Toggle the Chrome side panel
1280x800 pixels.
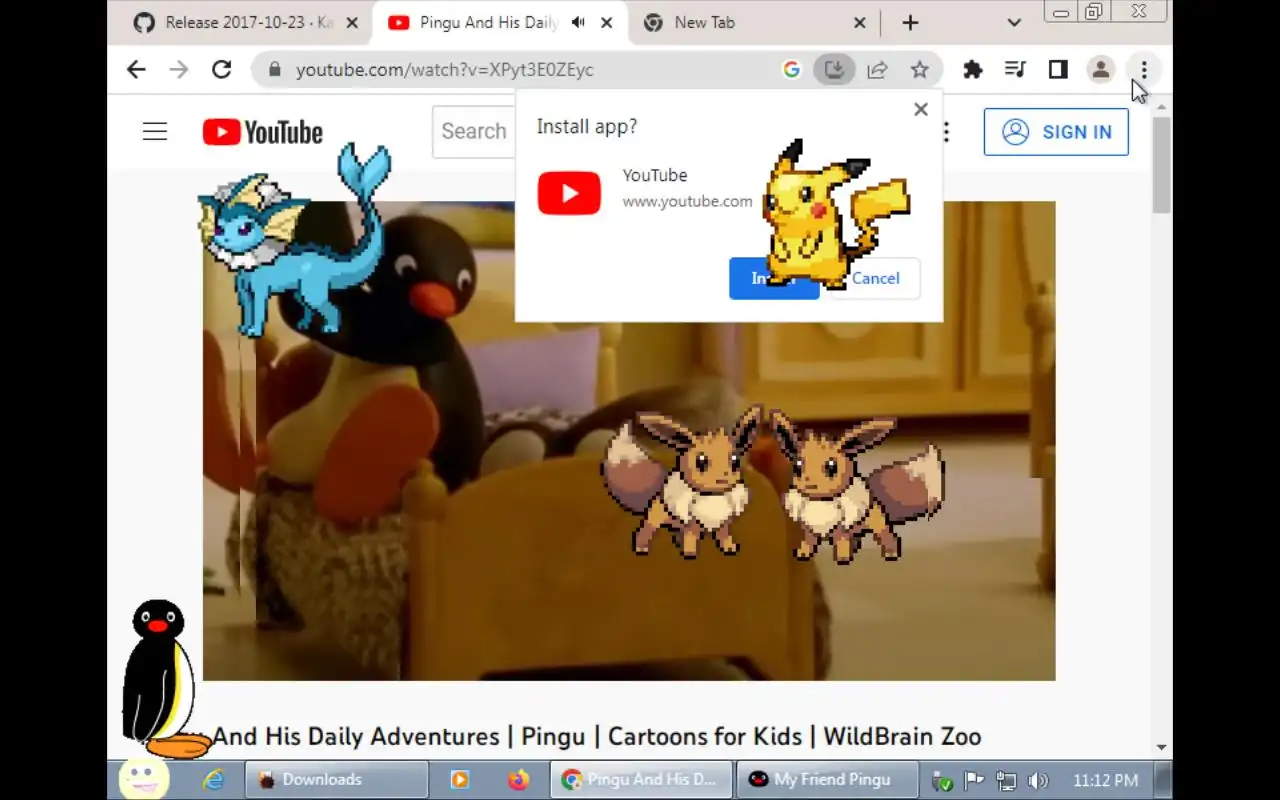click(1058, 69)
